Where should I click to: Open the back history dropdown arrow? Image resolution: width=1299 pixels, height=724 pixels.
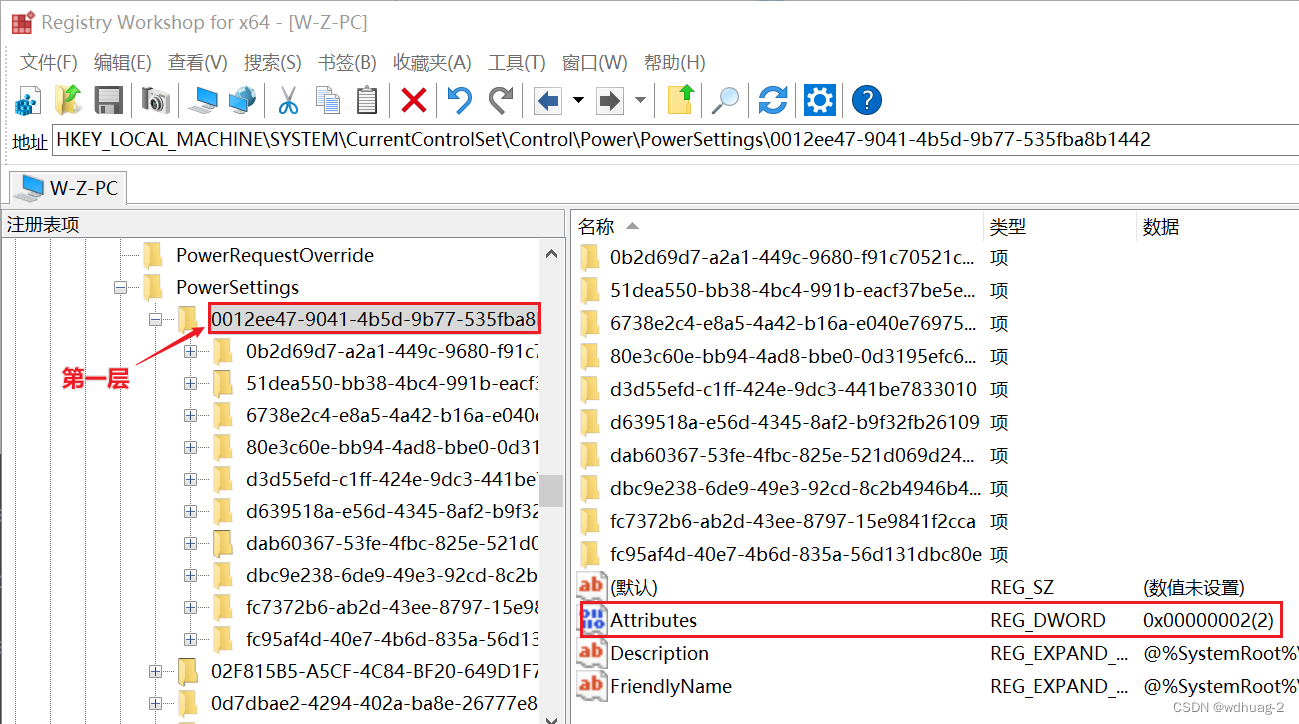point(578,101)
